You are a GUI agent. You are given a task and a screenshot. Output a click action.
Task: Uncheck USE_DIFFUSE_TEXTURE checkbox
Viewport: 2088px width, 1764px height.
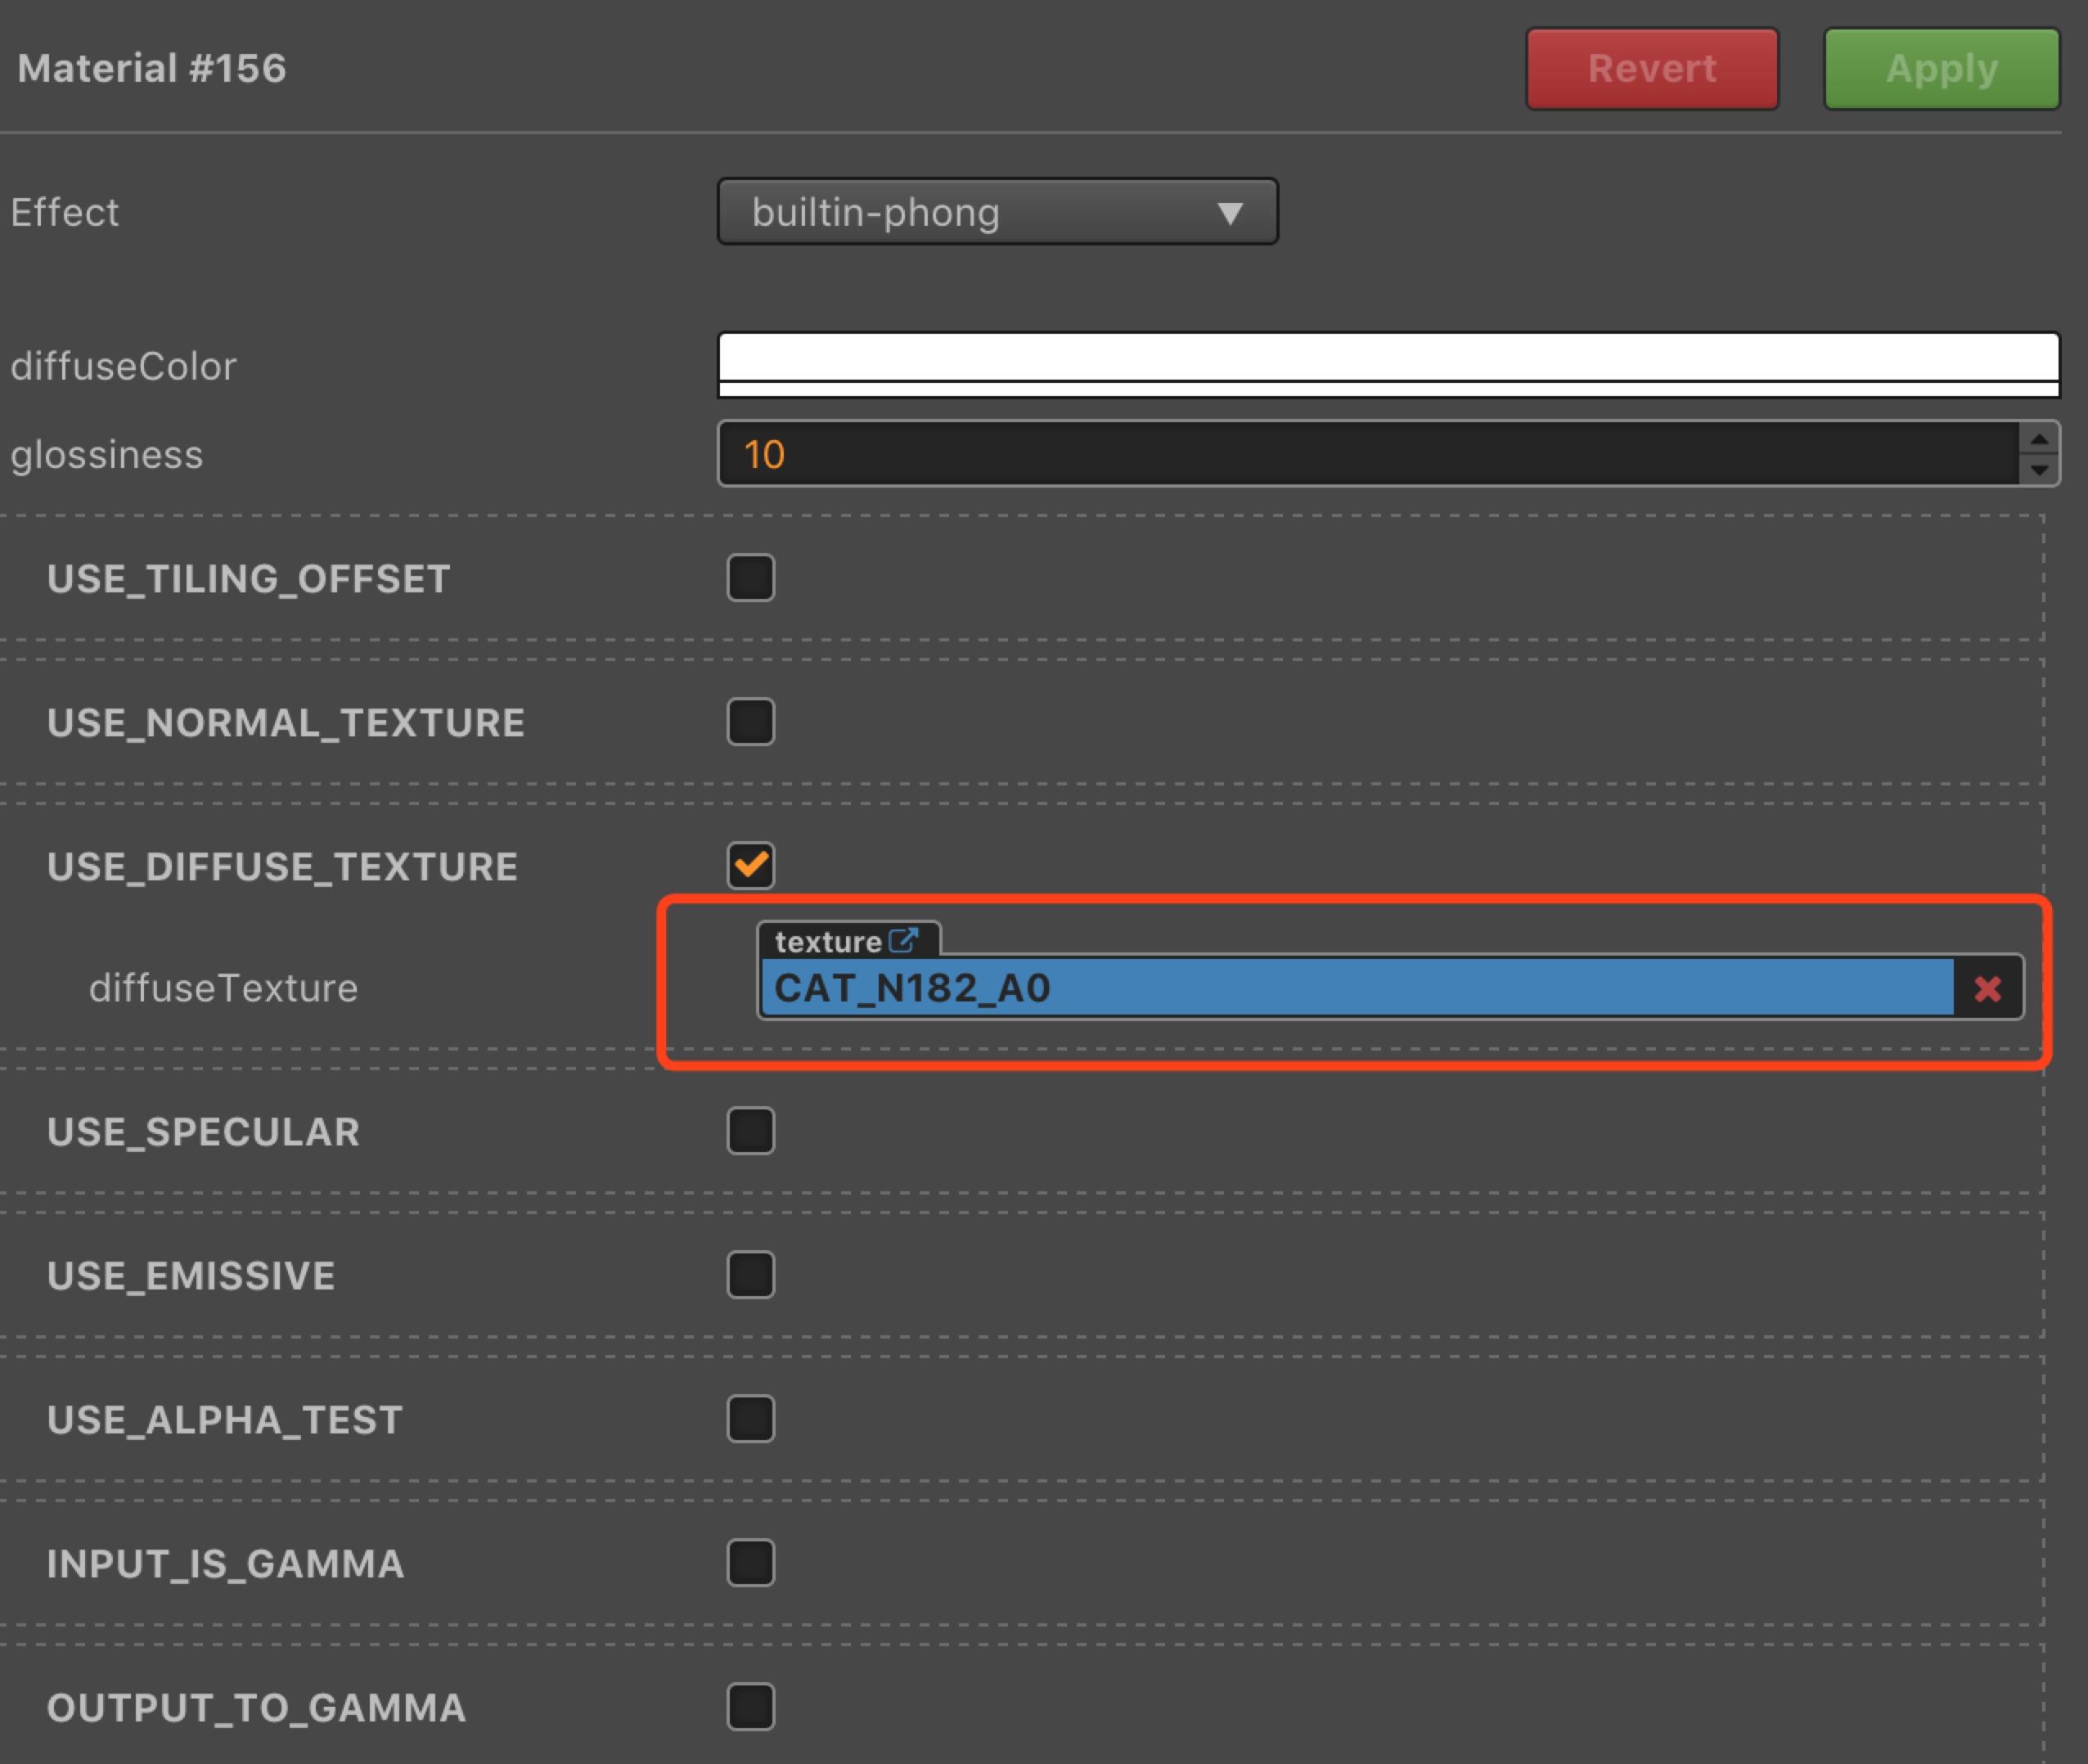[x=750, y=865]
